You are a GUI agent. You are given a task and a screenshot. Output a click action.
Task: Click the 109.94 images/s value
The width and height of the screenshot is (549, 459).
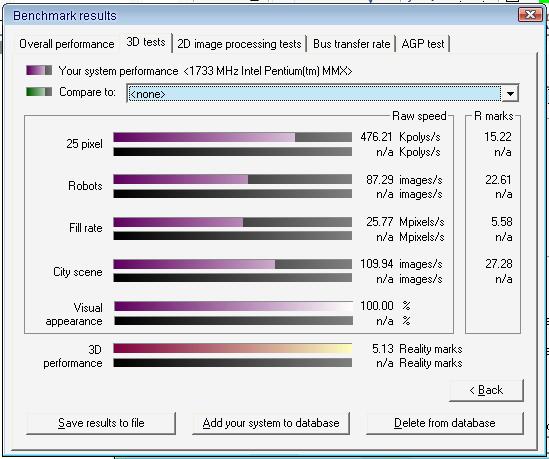coord(401,264)
